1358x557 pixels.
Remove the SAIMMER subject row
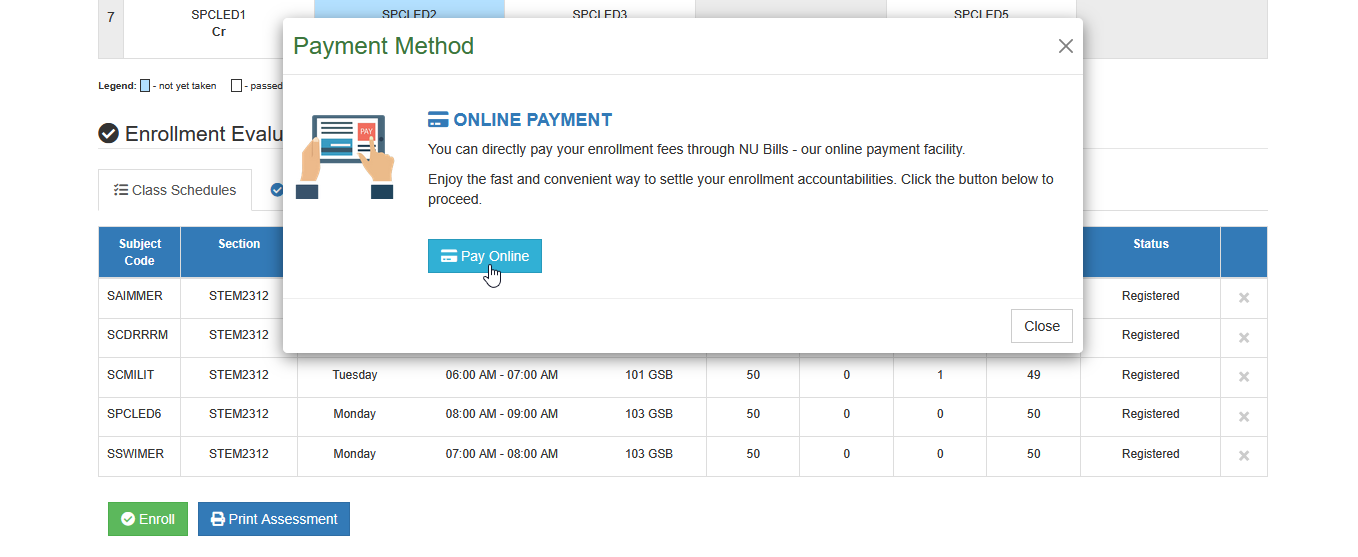(x=1244, y=298)
